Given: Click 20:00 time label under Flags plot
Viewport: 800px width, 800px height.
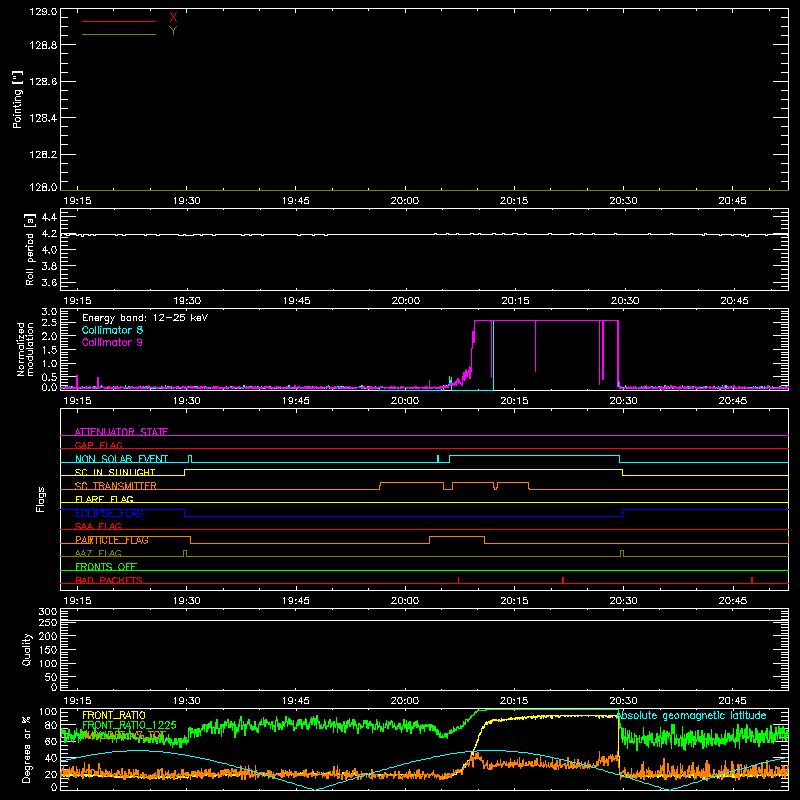Looking at the screenshot, I should 405,601.
